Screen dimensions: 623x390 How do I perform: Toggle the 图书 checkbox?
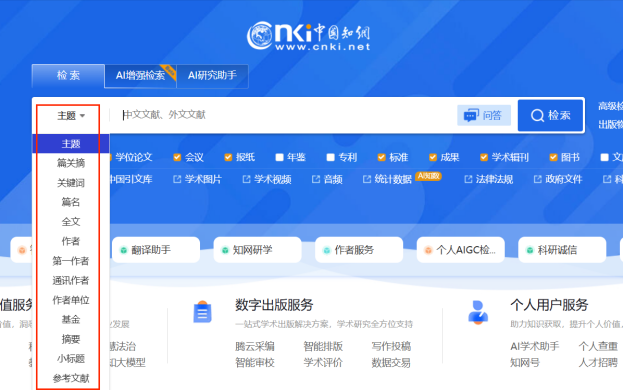(553, 157)
